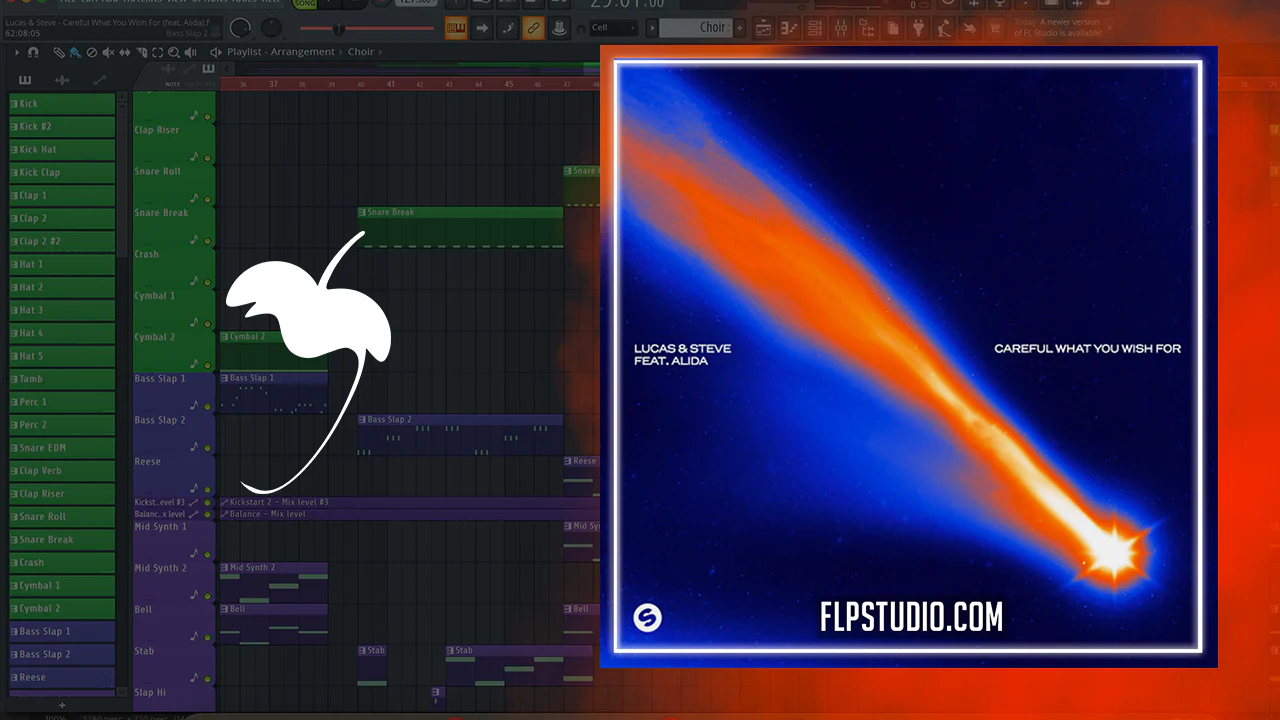Image resolution: width=1280 pixels, height=720 pixels.
Task: Open the Browser view icon
Action: coord(867,29)
